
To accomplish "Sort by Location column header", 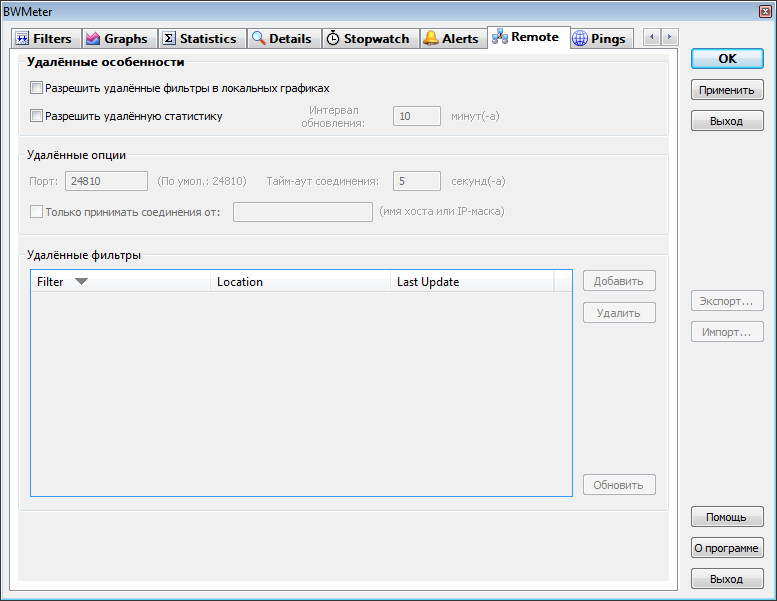I will tap(300, 281).
